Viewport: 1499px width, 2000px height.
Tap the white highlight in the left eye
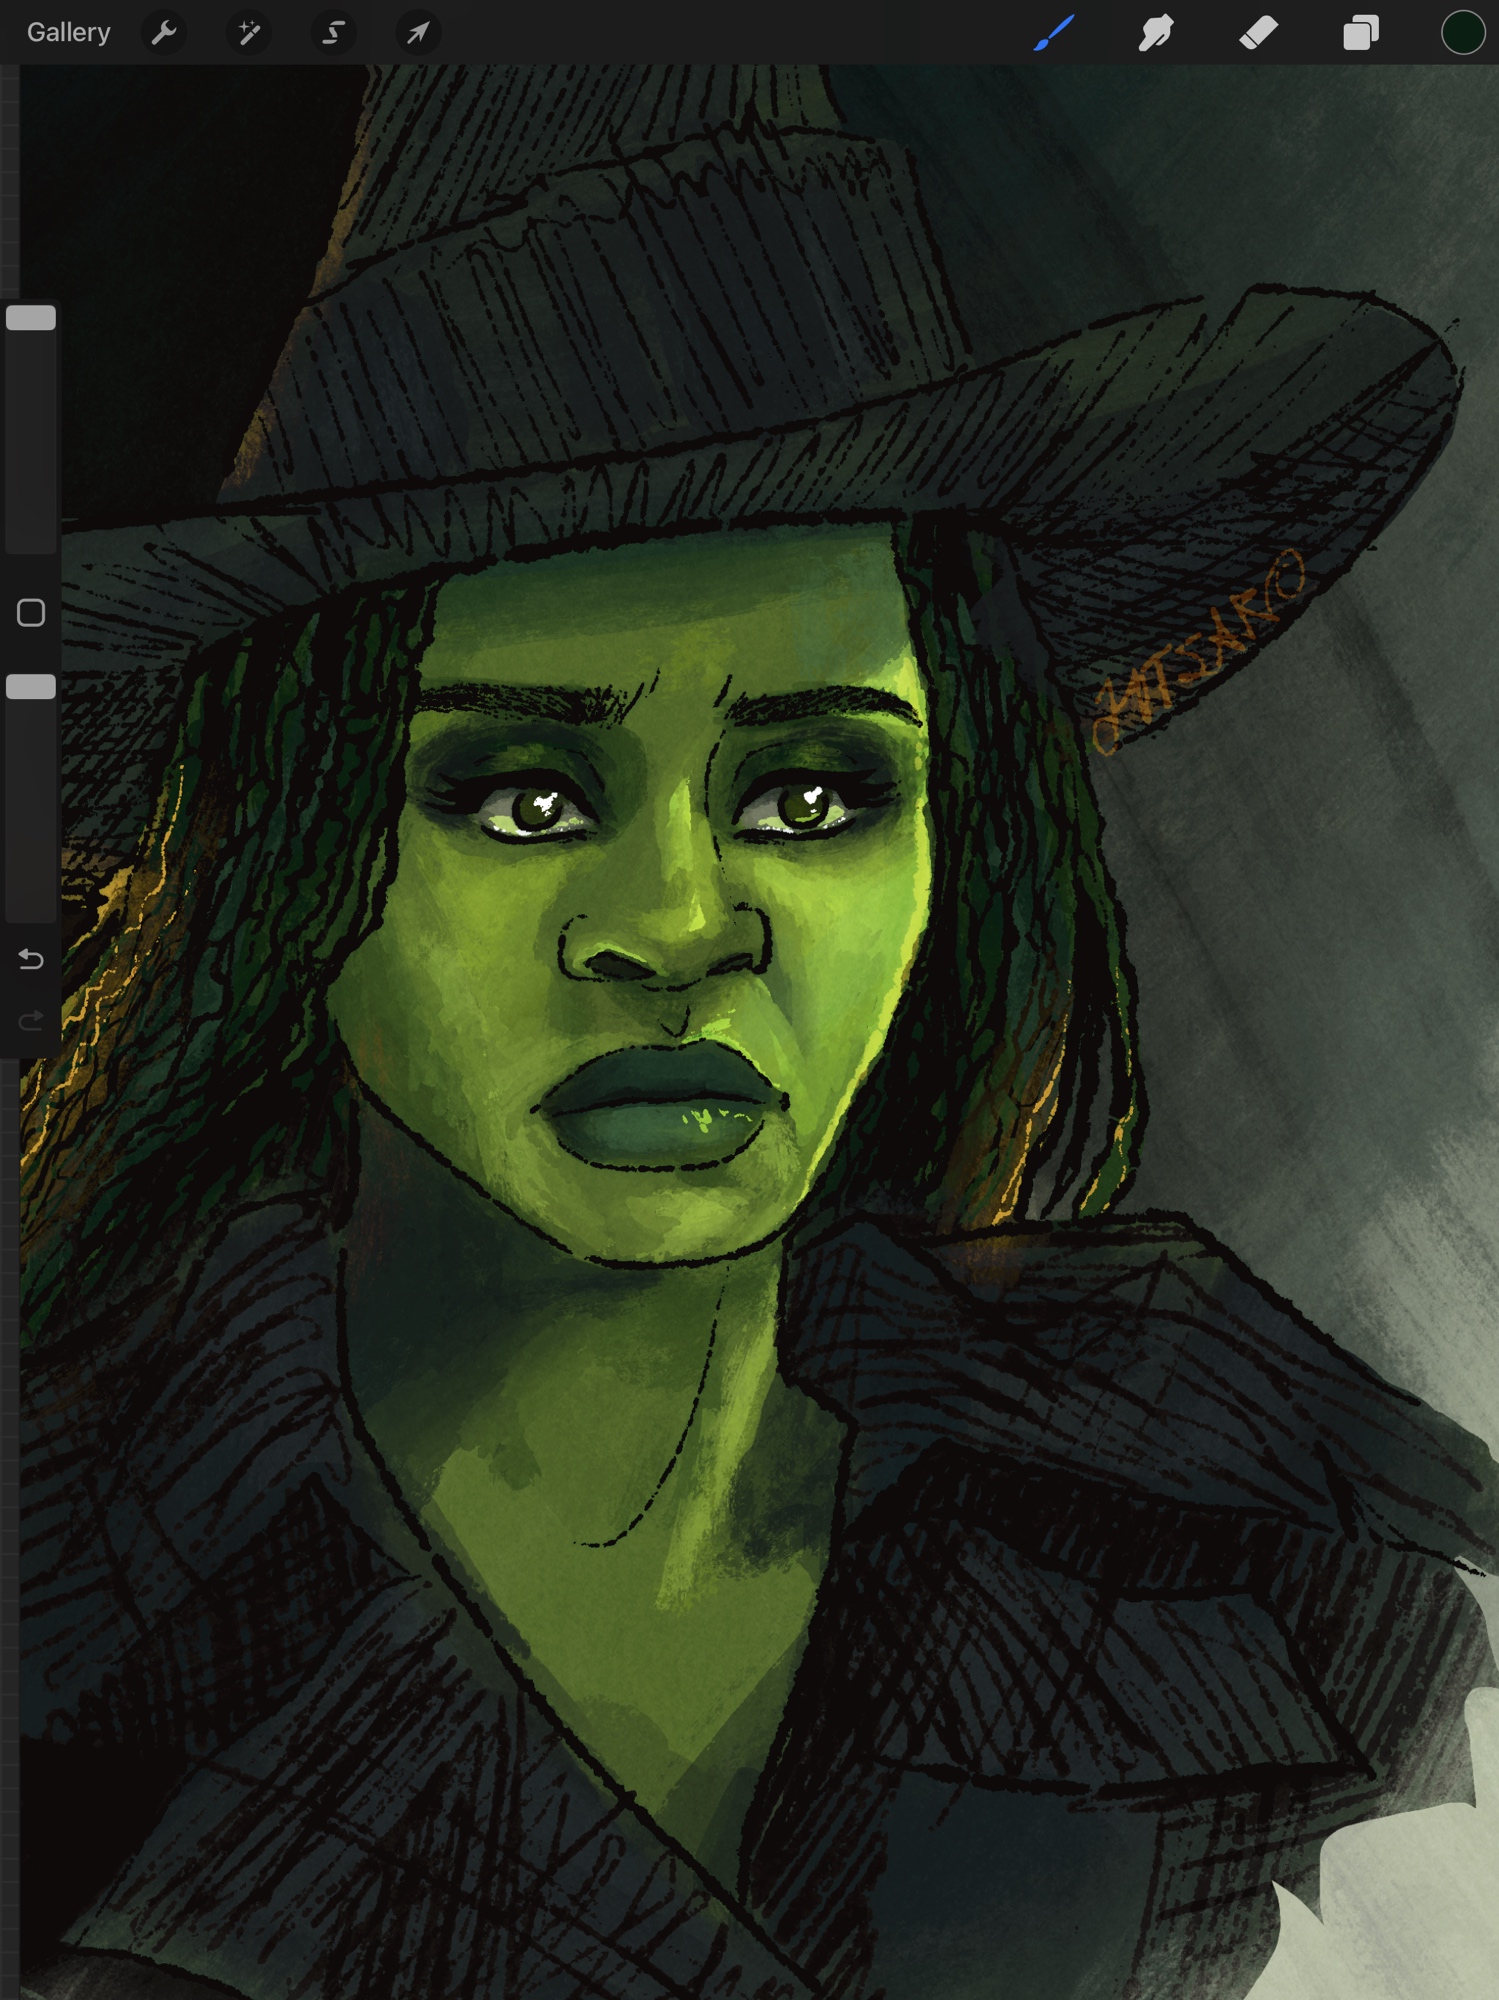point(546,802)
